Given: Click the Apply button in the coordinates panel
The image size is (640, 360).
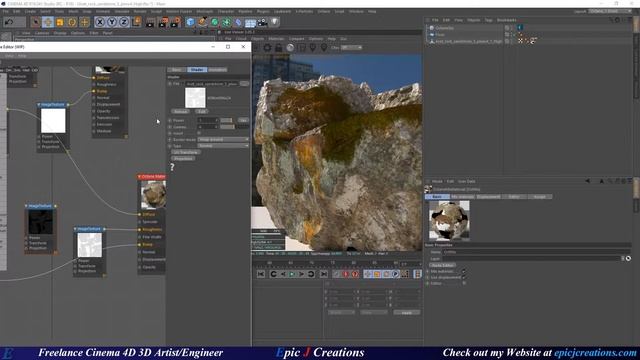Looking at the screenshot, I should 407,312.
